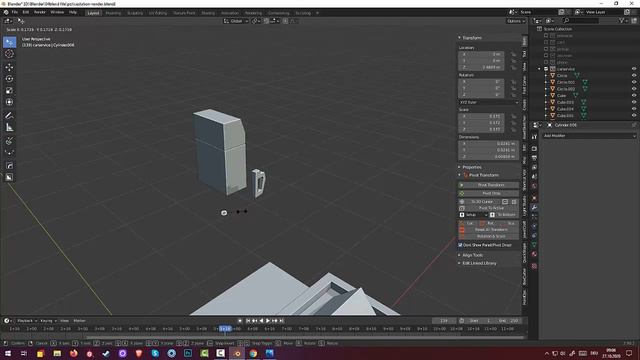Toggle the snap magnet in viewport header

266,21
